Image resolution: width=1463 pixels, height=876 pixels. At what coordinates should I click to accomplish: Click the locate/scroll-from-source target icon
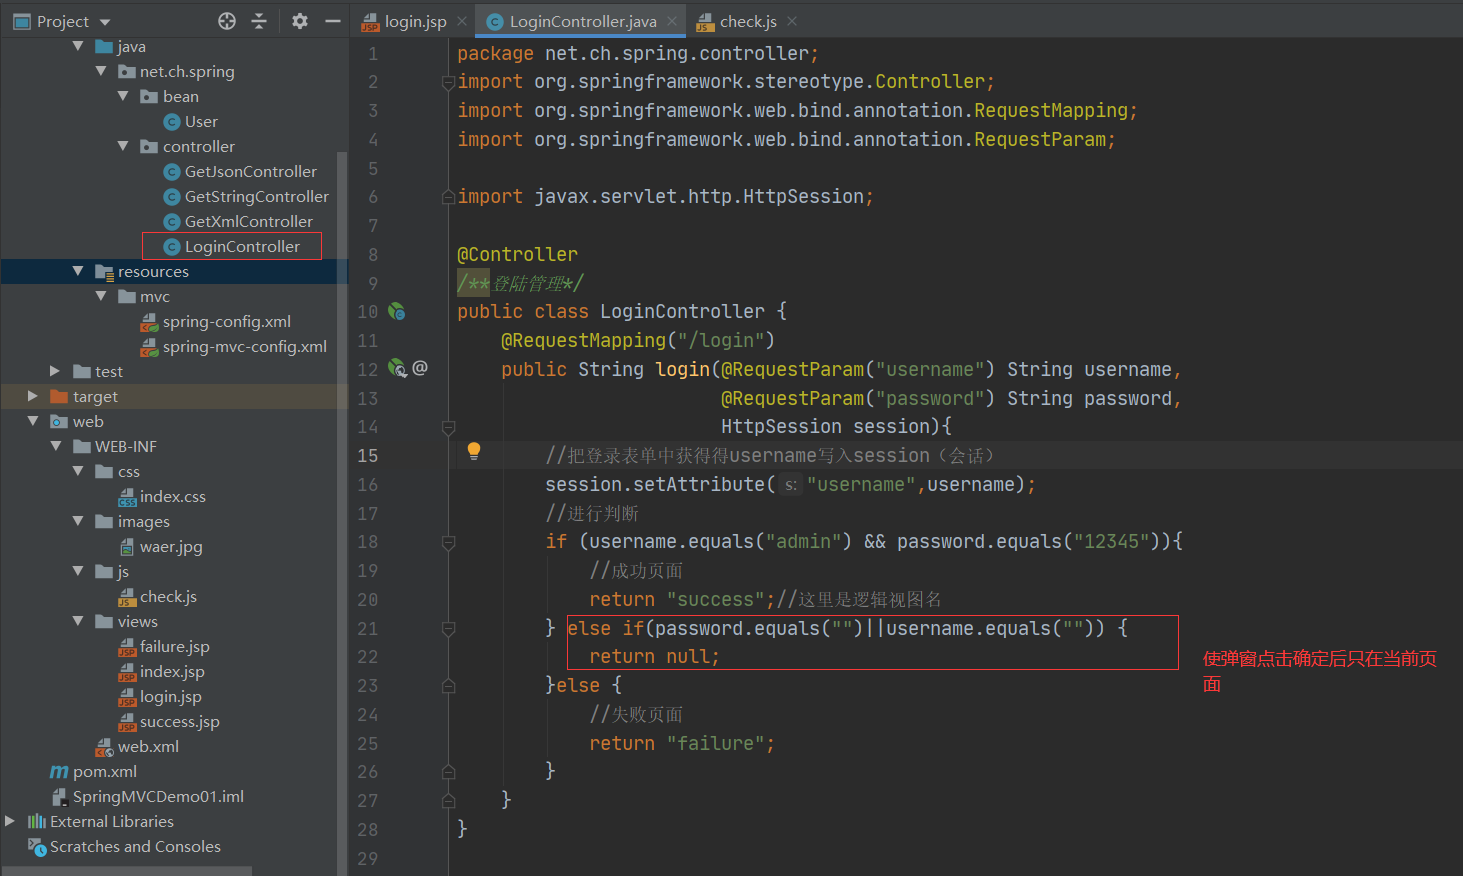(x=227, y=21)
